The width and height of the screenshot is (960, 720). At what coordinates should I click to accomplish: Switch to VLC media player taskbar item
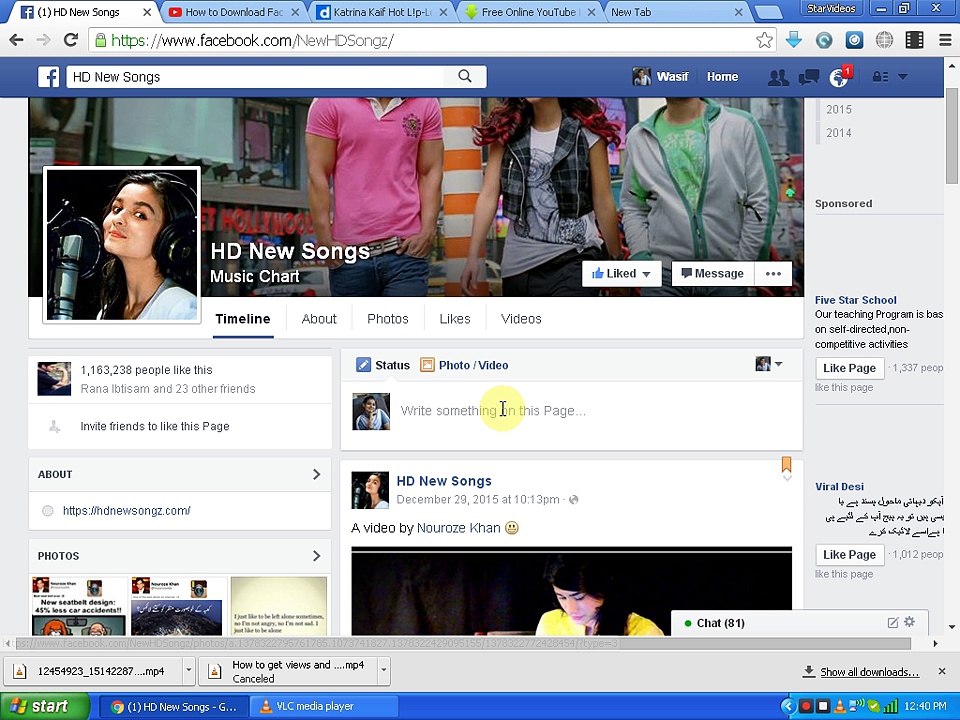click(x=326, y=707)
